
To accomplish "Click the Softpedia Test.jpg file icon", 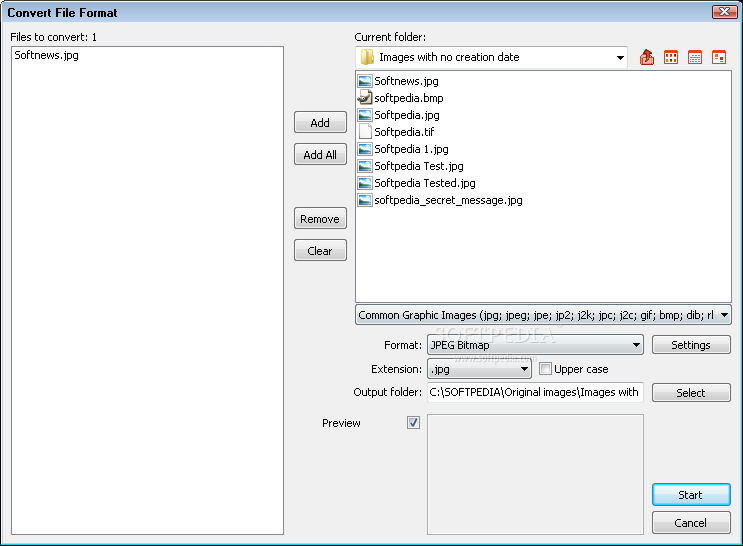I will coord(364,166).
